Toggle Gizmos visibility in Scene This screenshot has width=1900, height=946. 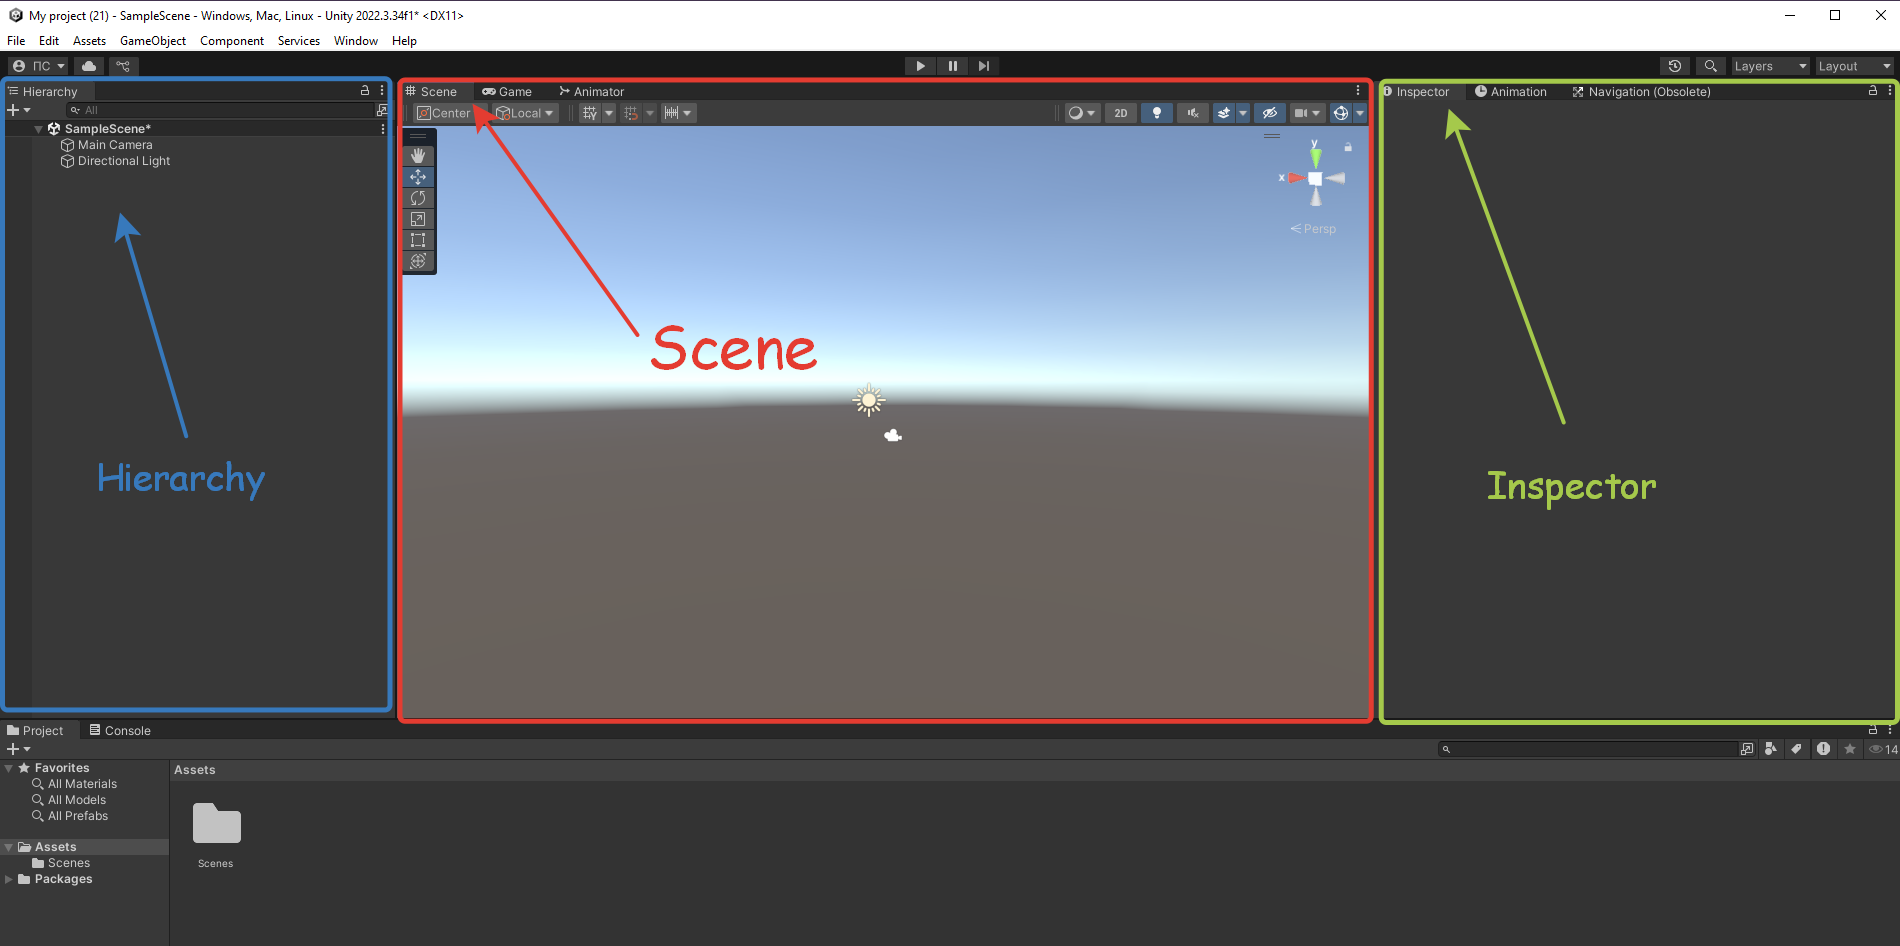tap(1341, 113)
